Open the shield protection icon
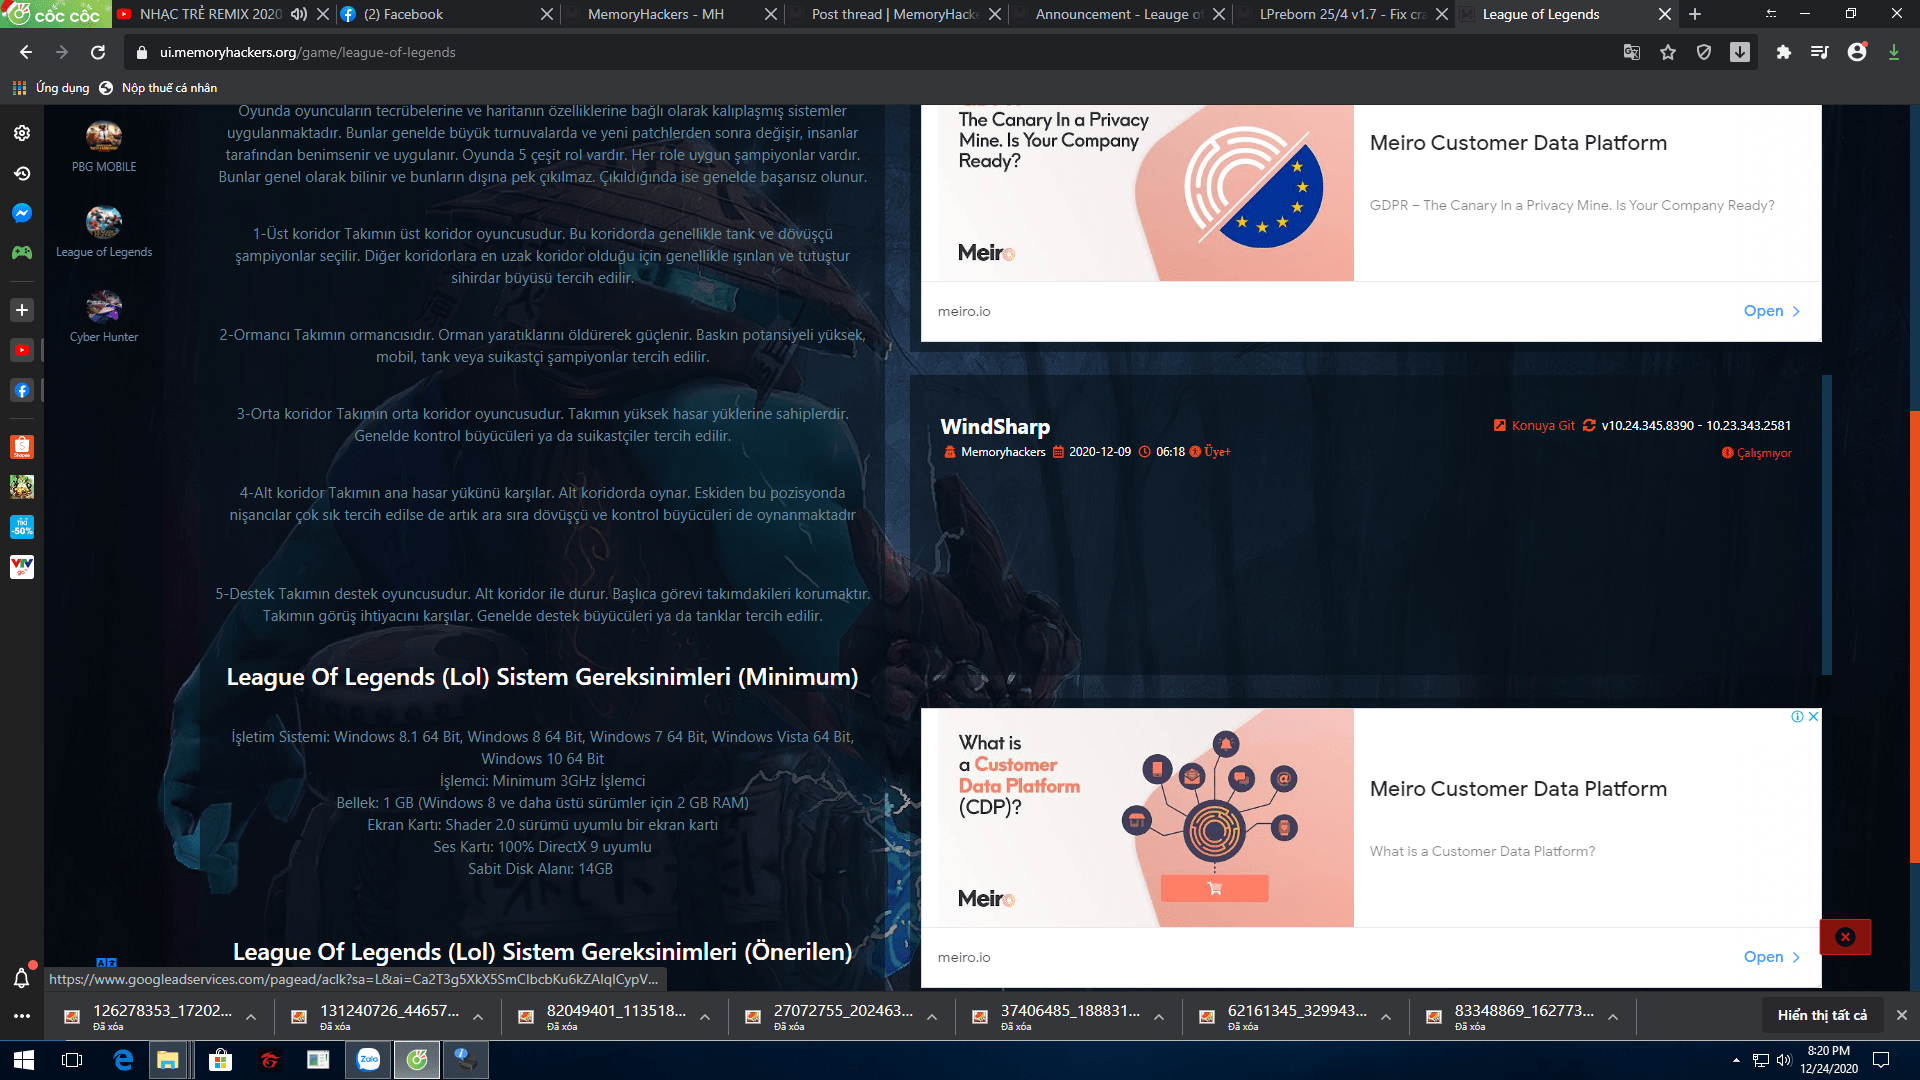This screenshot has width=1920, height=1080. click(x=1704, y=52)
